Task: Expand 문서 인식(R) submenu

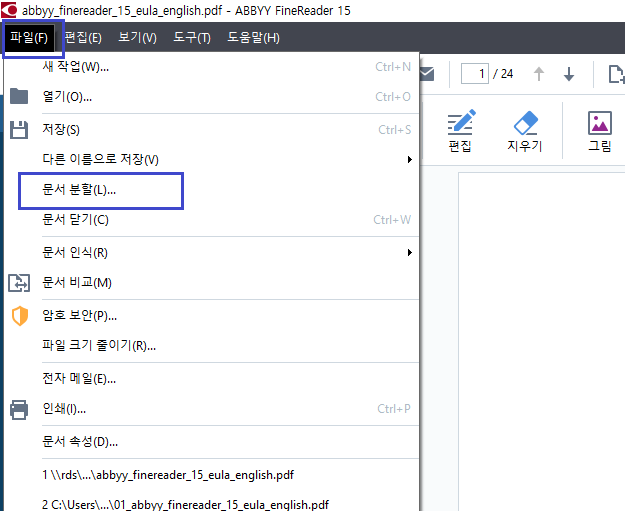Action: coord(211,252)
